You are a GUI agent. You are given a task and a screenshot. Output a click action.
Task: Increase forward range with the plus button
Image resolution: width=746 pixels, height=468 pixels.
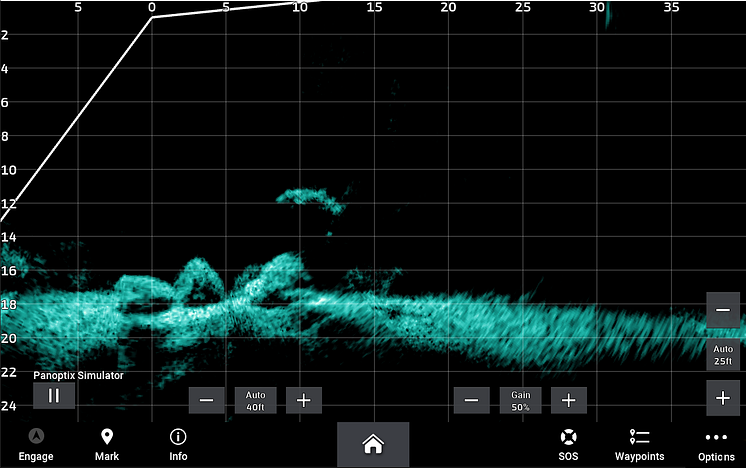pos(304,400)
